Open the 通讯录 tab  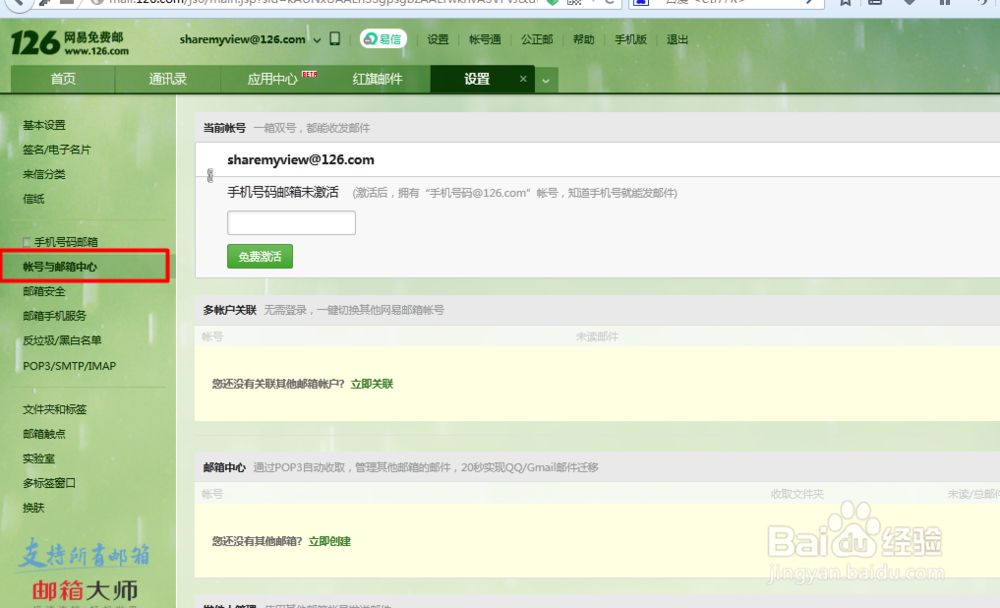168,79
